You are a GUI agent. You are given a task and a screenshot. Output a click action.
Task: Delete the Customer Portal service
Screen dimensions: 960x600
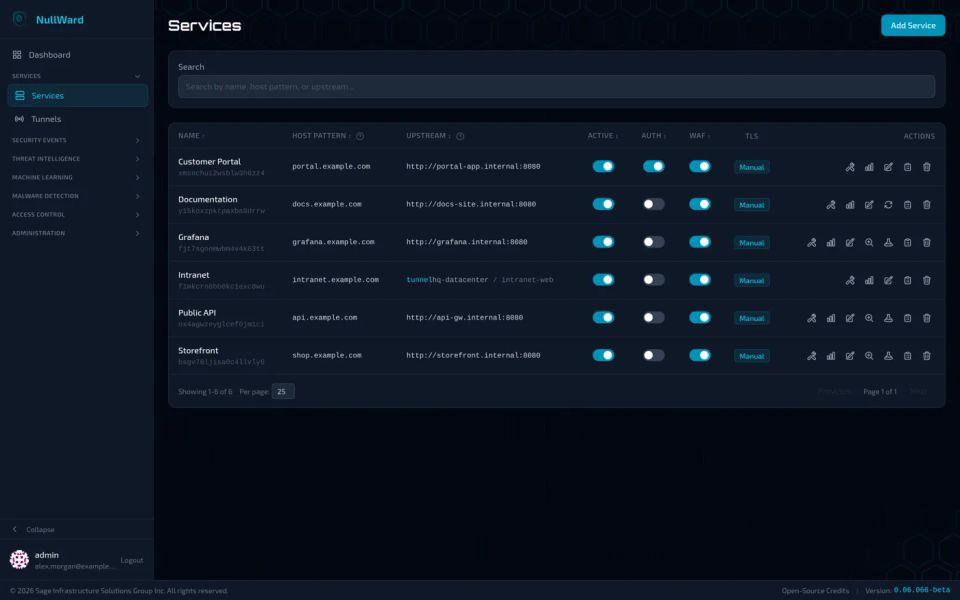pyautogui.click(x=926, y=167)
